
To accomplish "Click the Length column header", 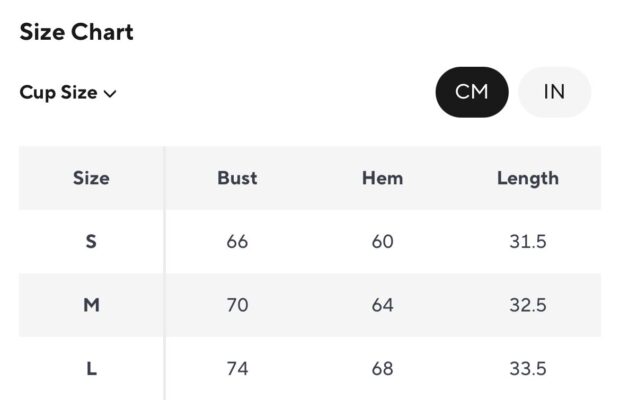I will [527, 178].
